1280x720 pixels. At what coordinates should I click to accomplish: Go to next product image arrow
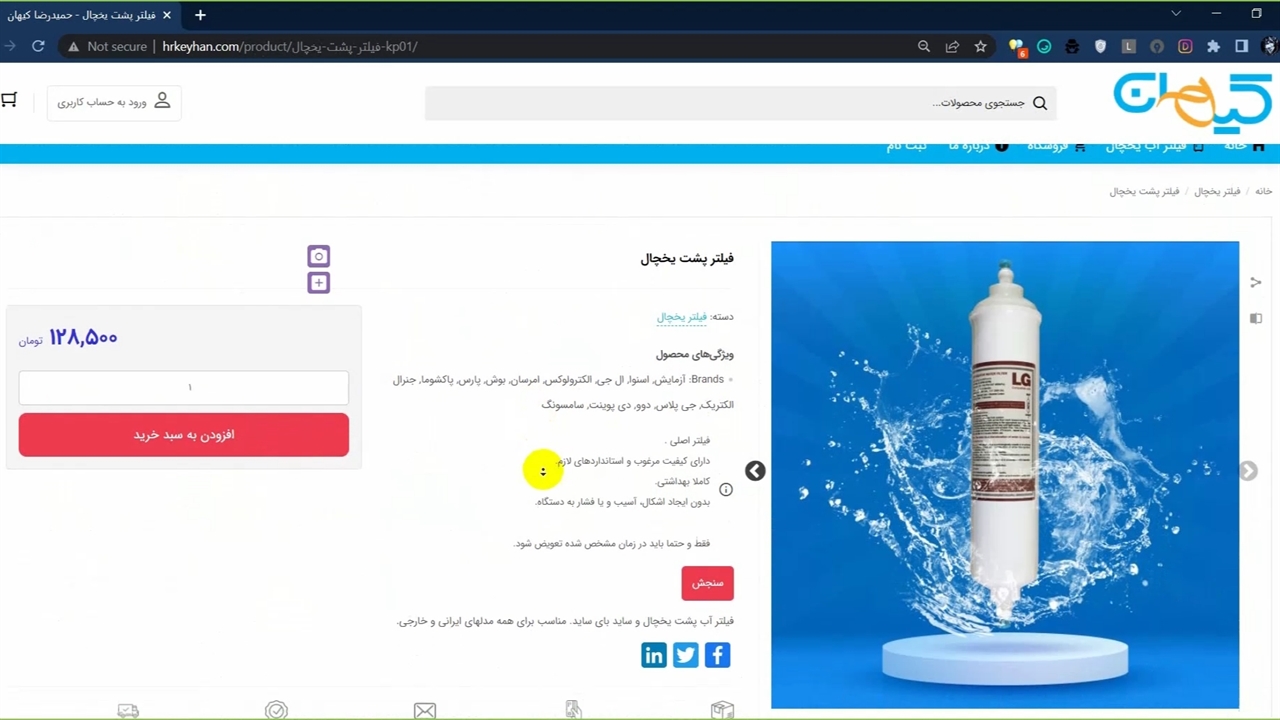click(x=1248, y=471)
